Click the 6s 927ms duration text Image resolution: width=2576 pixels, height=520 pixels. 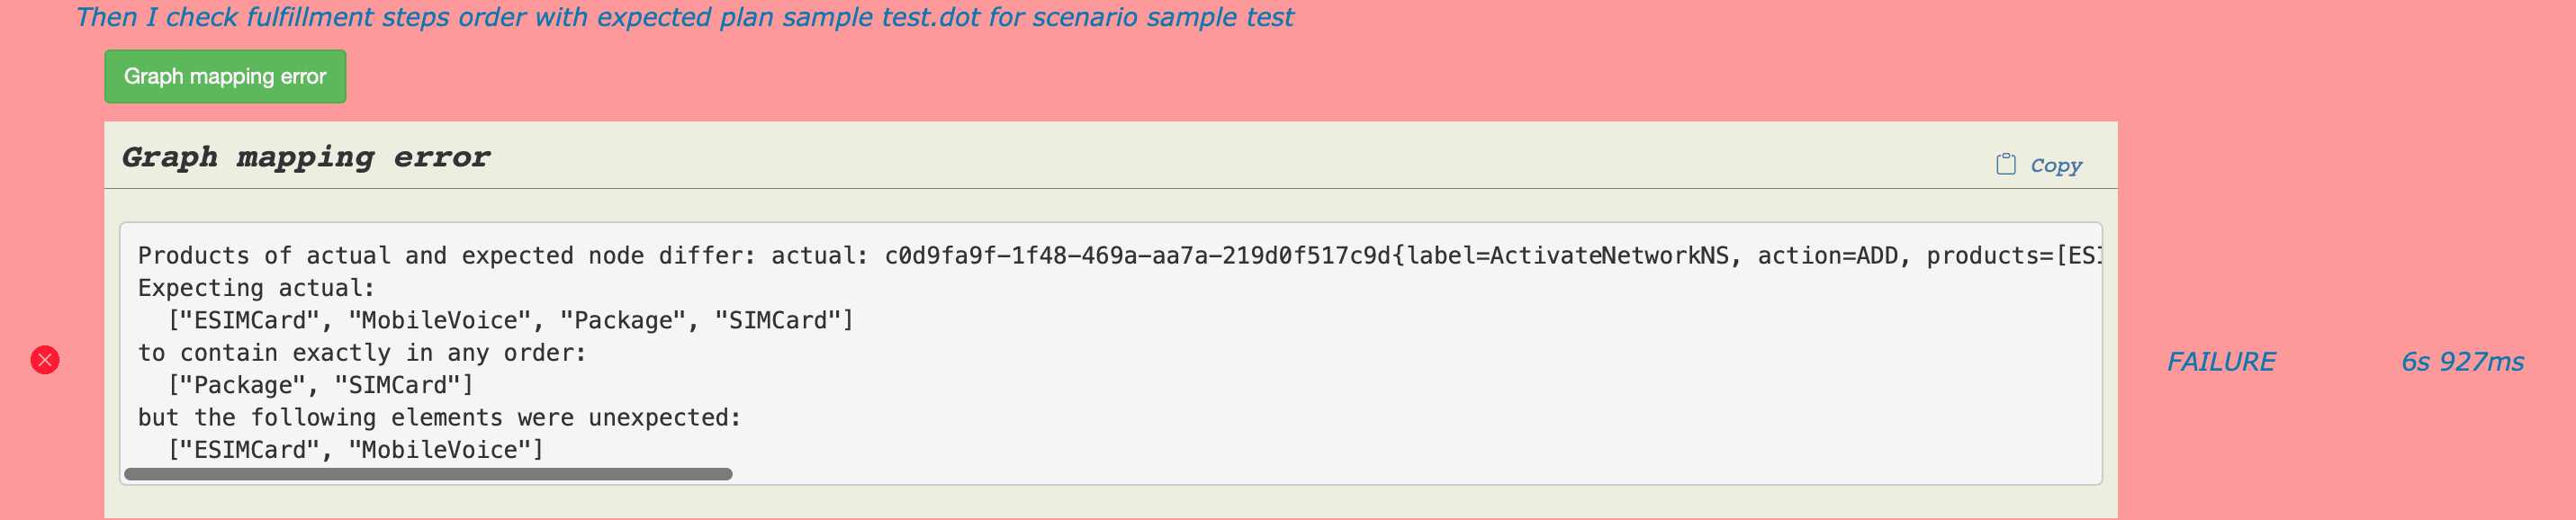2462,362
